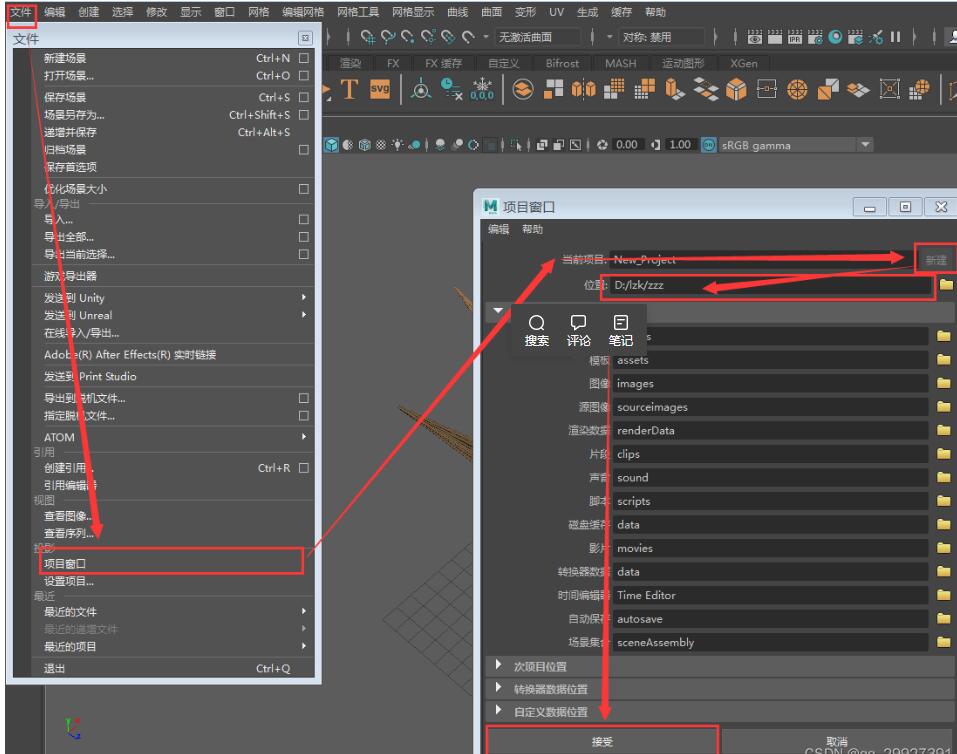Open option box for 导出全部
This screenshot has width=957, height=754.
point(302,237)
